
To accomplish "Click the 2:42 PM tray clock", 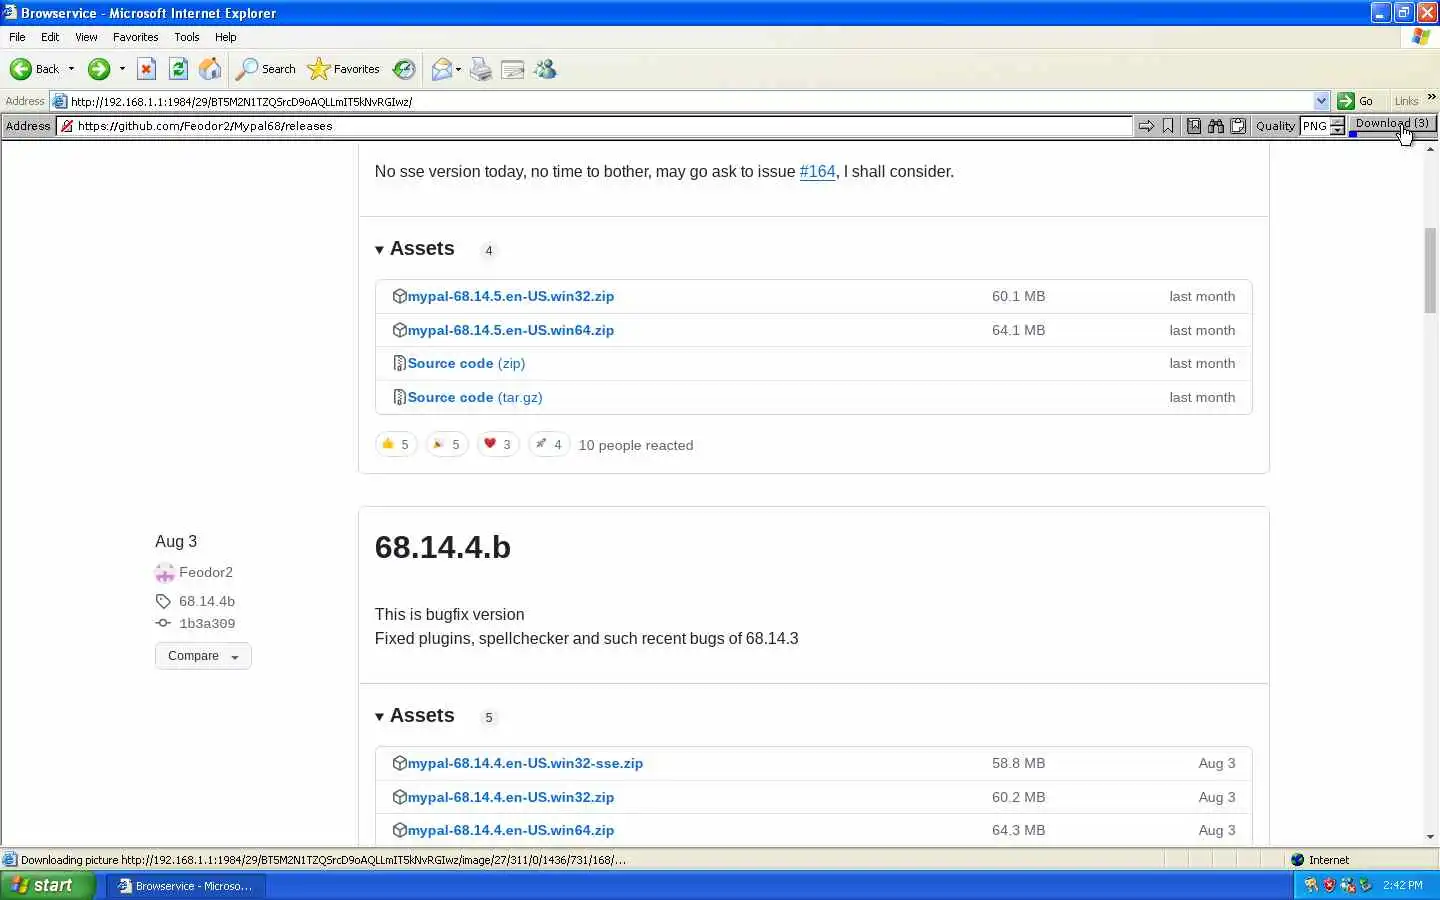I will pos(1403,885).
